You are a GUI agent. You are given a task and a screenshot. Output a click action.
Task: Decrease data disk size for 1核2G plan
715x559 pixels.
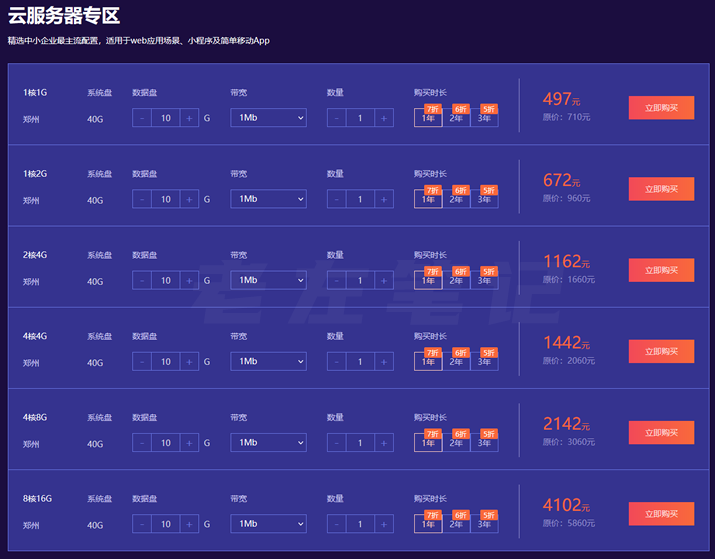(x=142, y=199)
